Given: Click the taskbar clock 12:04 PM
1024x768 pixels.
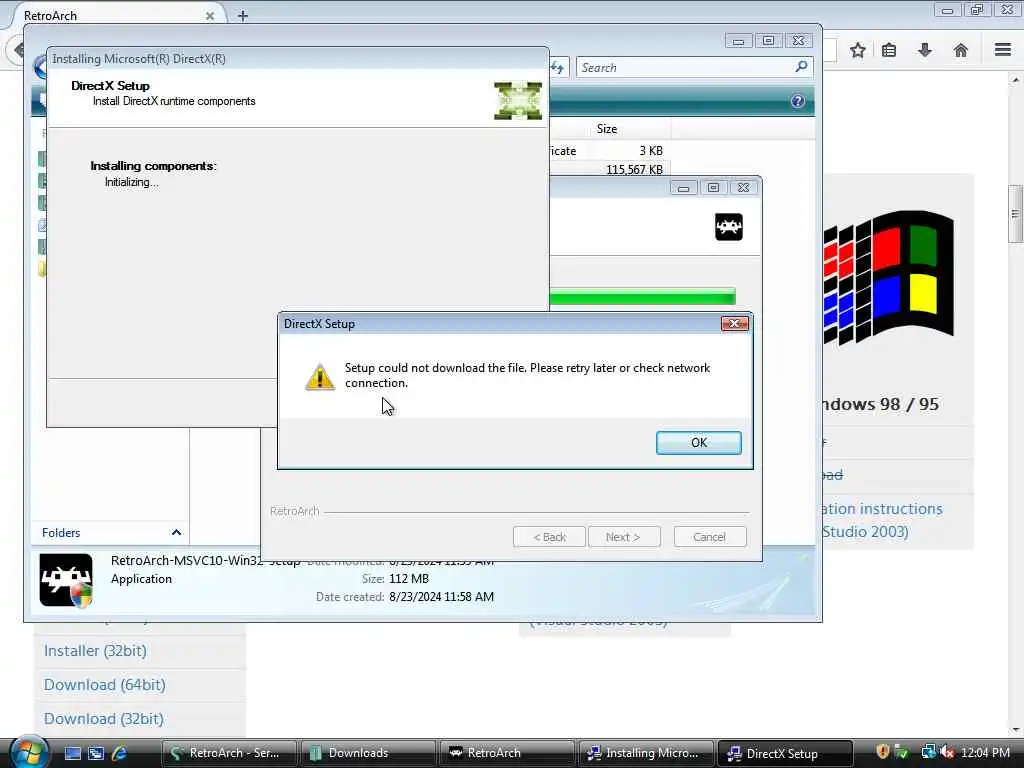Looking at the screenshot, I should 985,753.
